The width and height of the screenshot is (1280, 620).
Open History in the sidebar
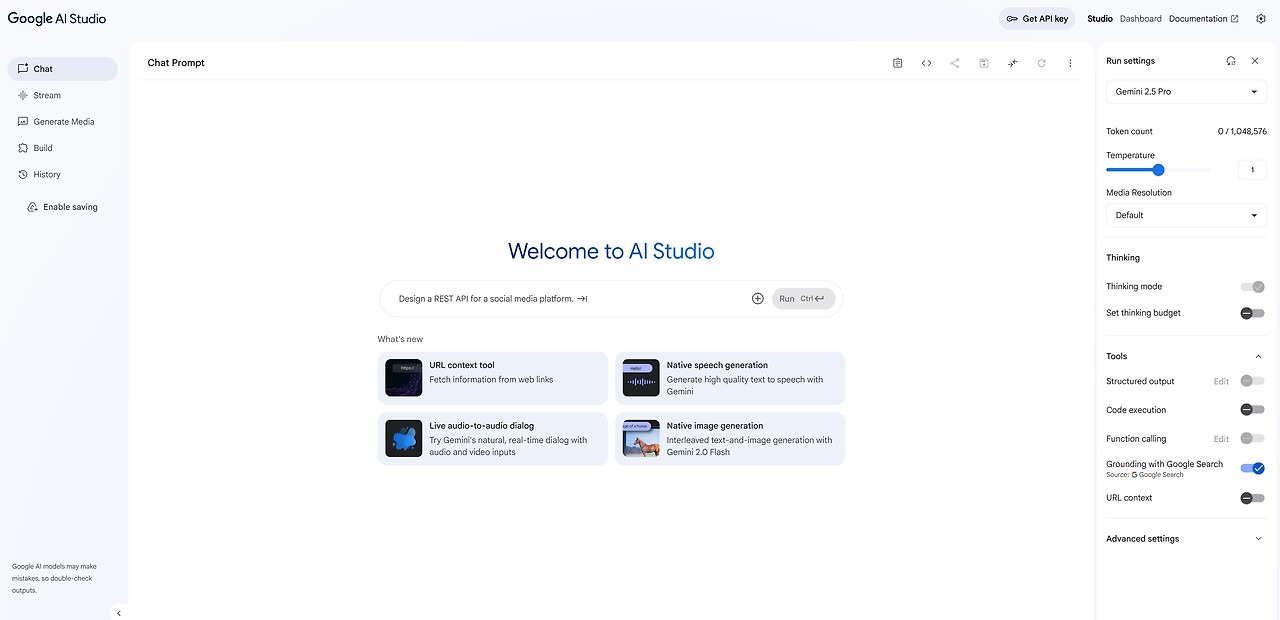click(63, 174)
